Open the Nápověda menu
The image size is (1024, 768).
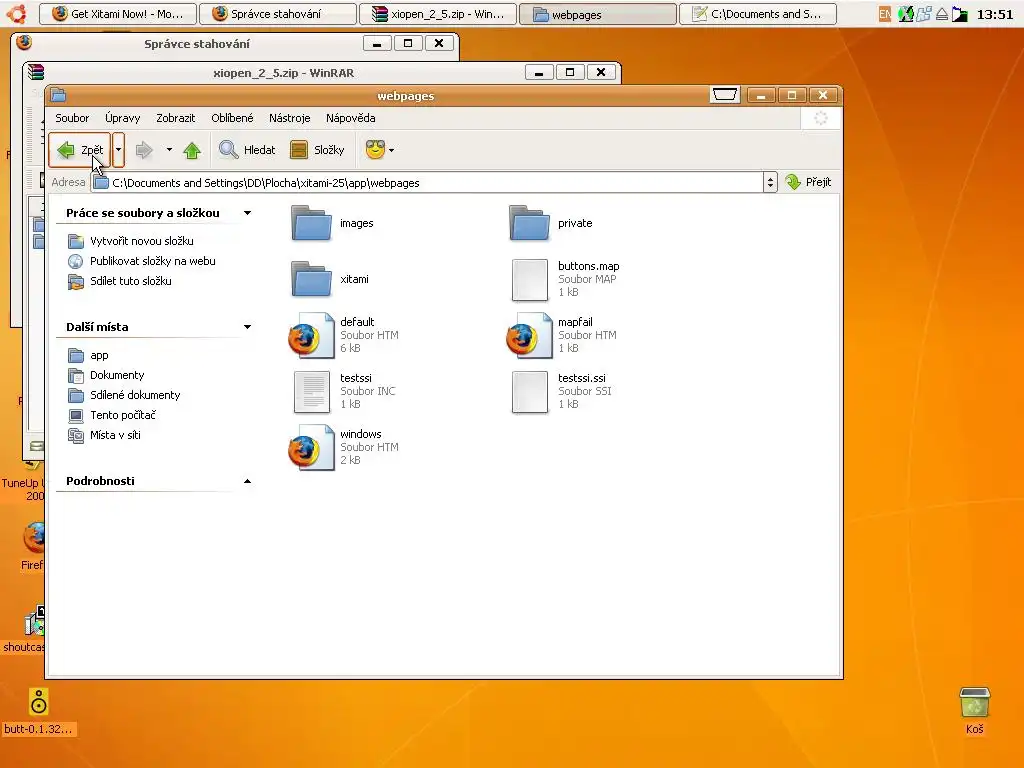click(351, 118)
